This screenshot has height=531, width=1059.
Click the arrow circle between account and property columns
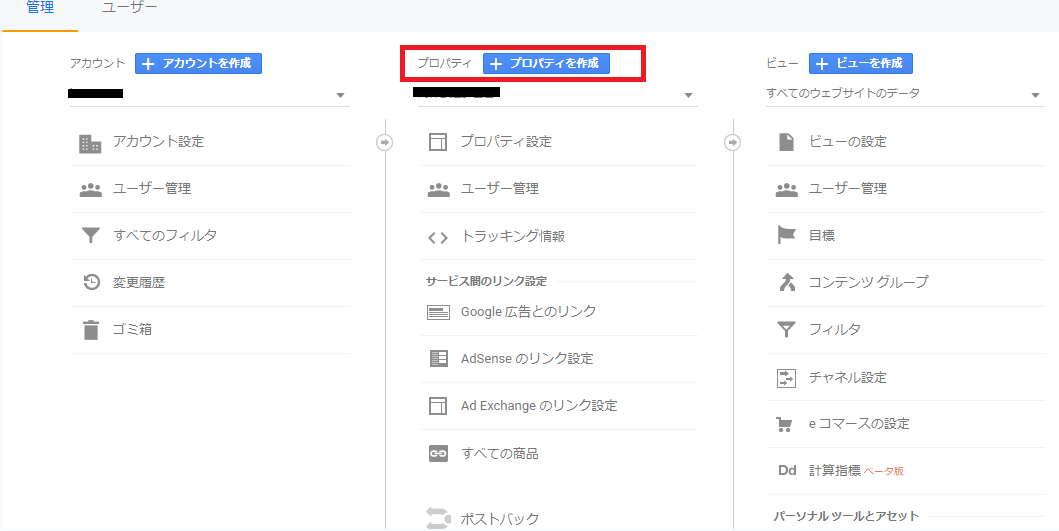point(385,142)
